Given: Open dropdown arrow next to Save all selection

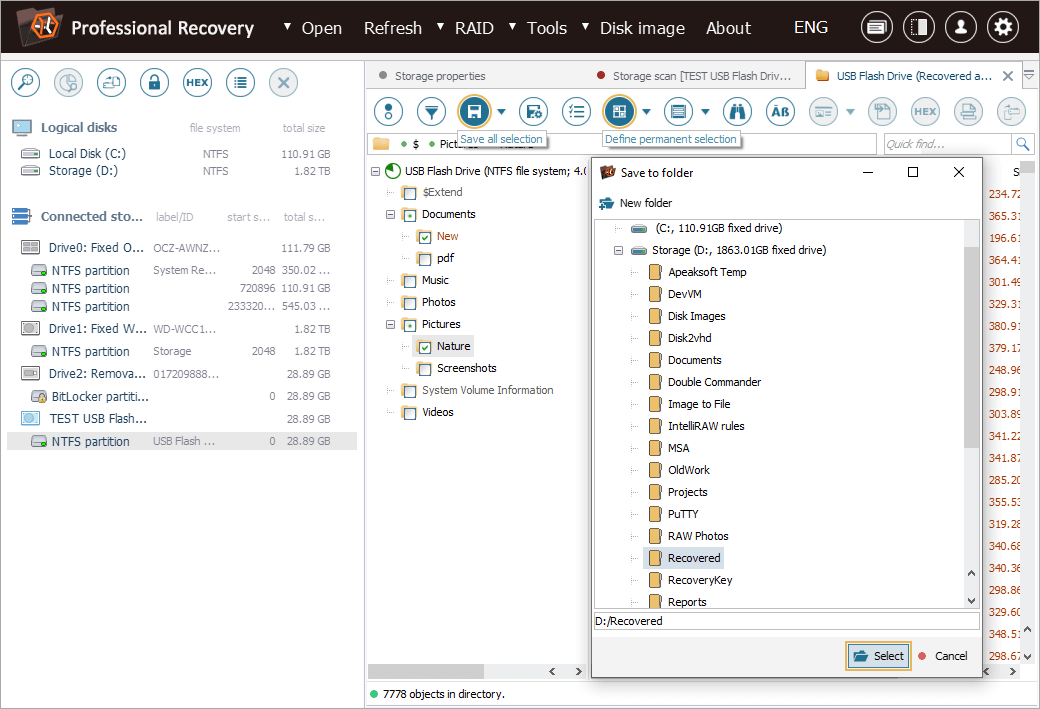Looking at the screenshot, I should click(x=501, y=111).
